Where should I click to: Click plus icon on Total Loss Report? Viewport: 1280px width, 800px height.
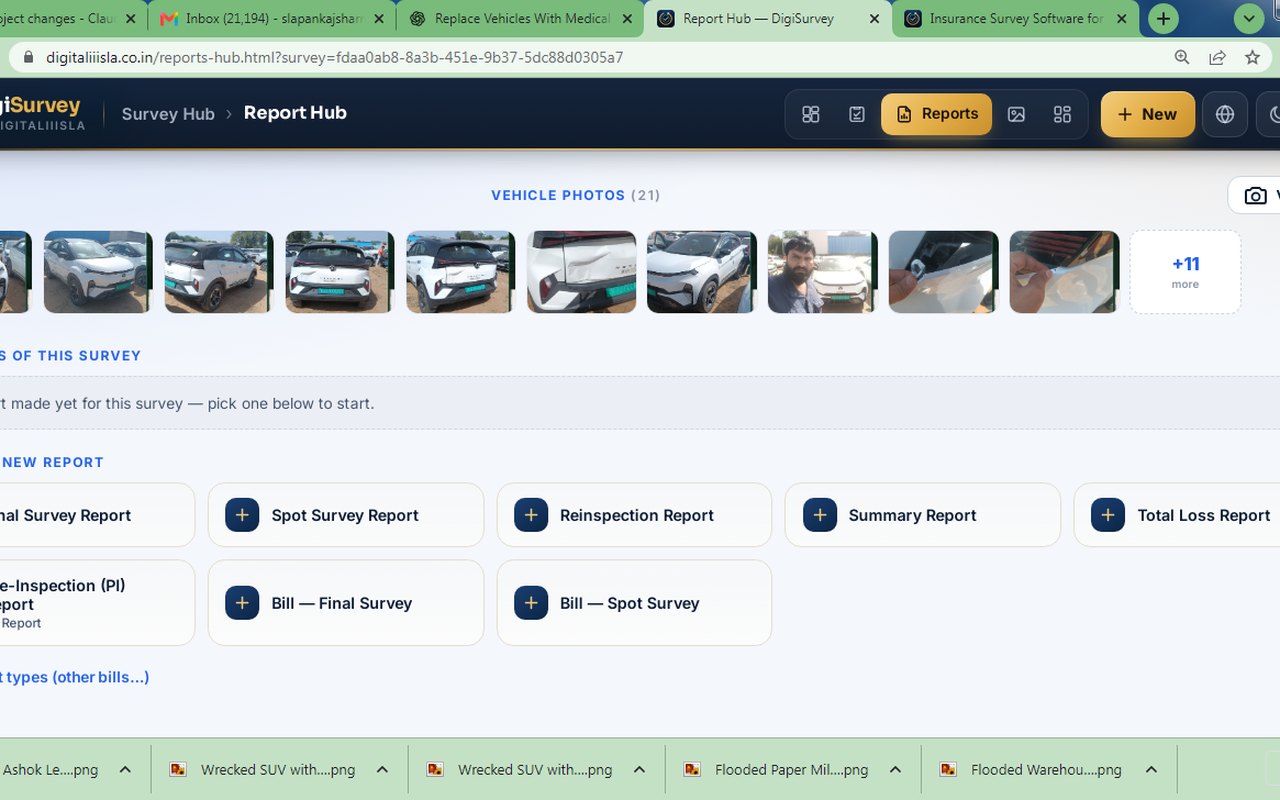click(1108, 515)
